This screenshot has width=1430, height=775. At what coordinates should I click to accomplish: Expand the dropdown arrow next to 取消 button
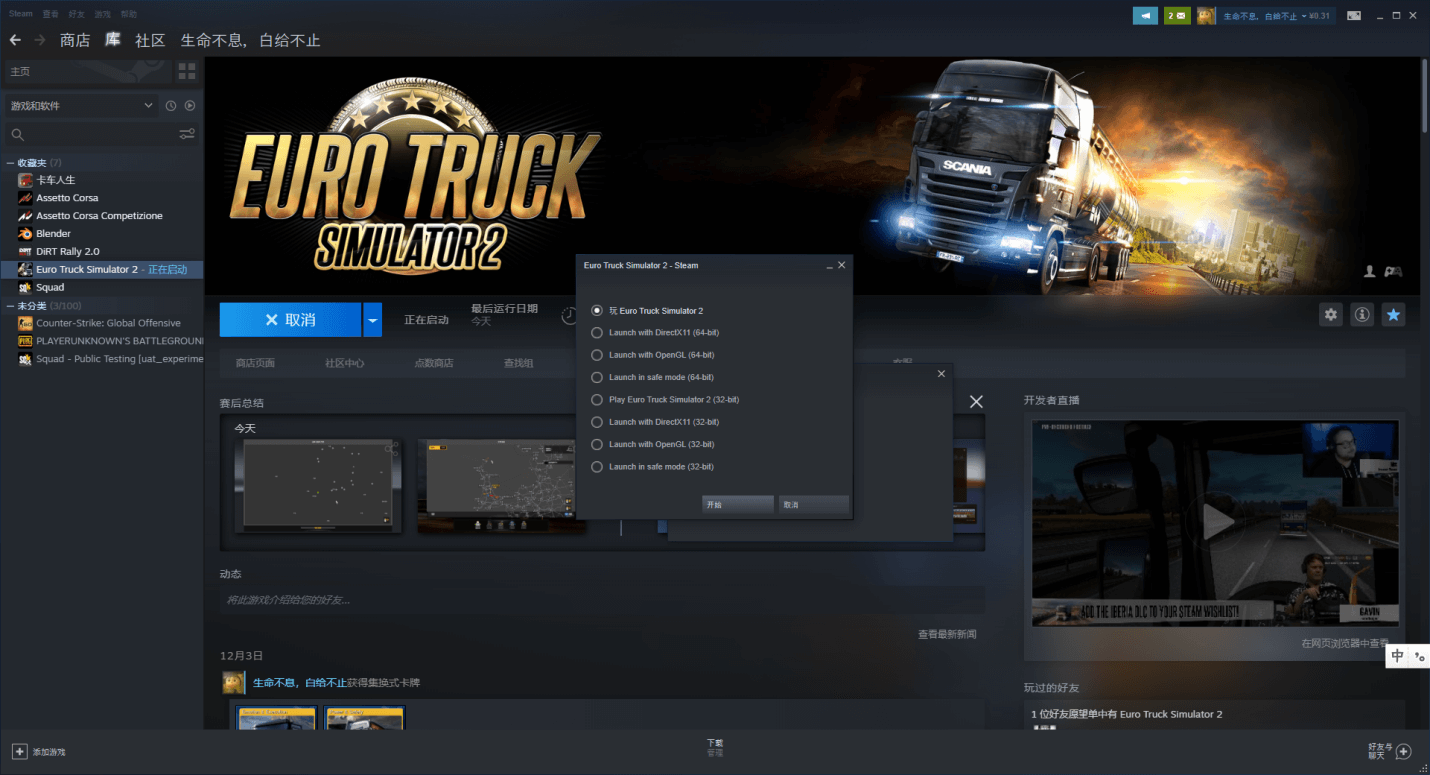pos(372,320)
